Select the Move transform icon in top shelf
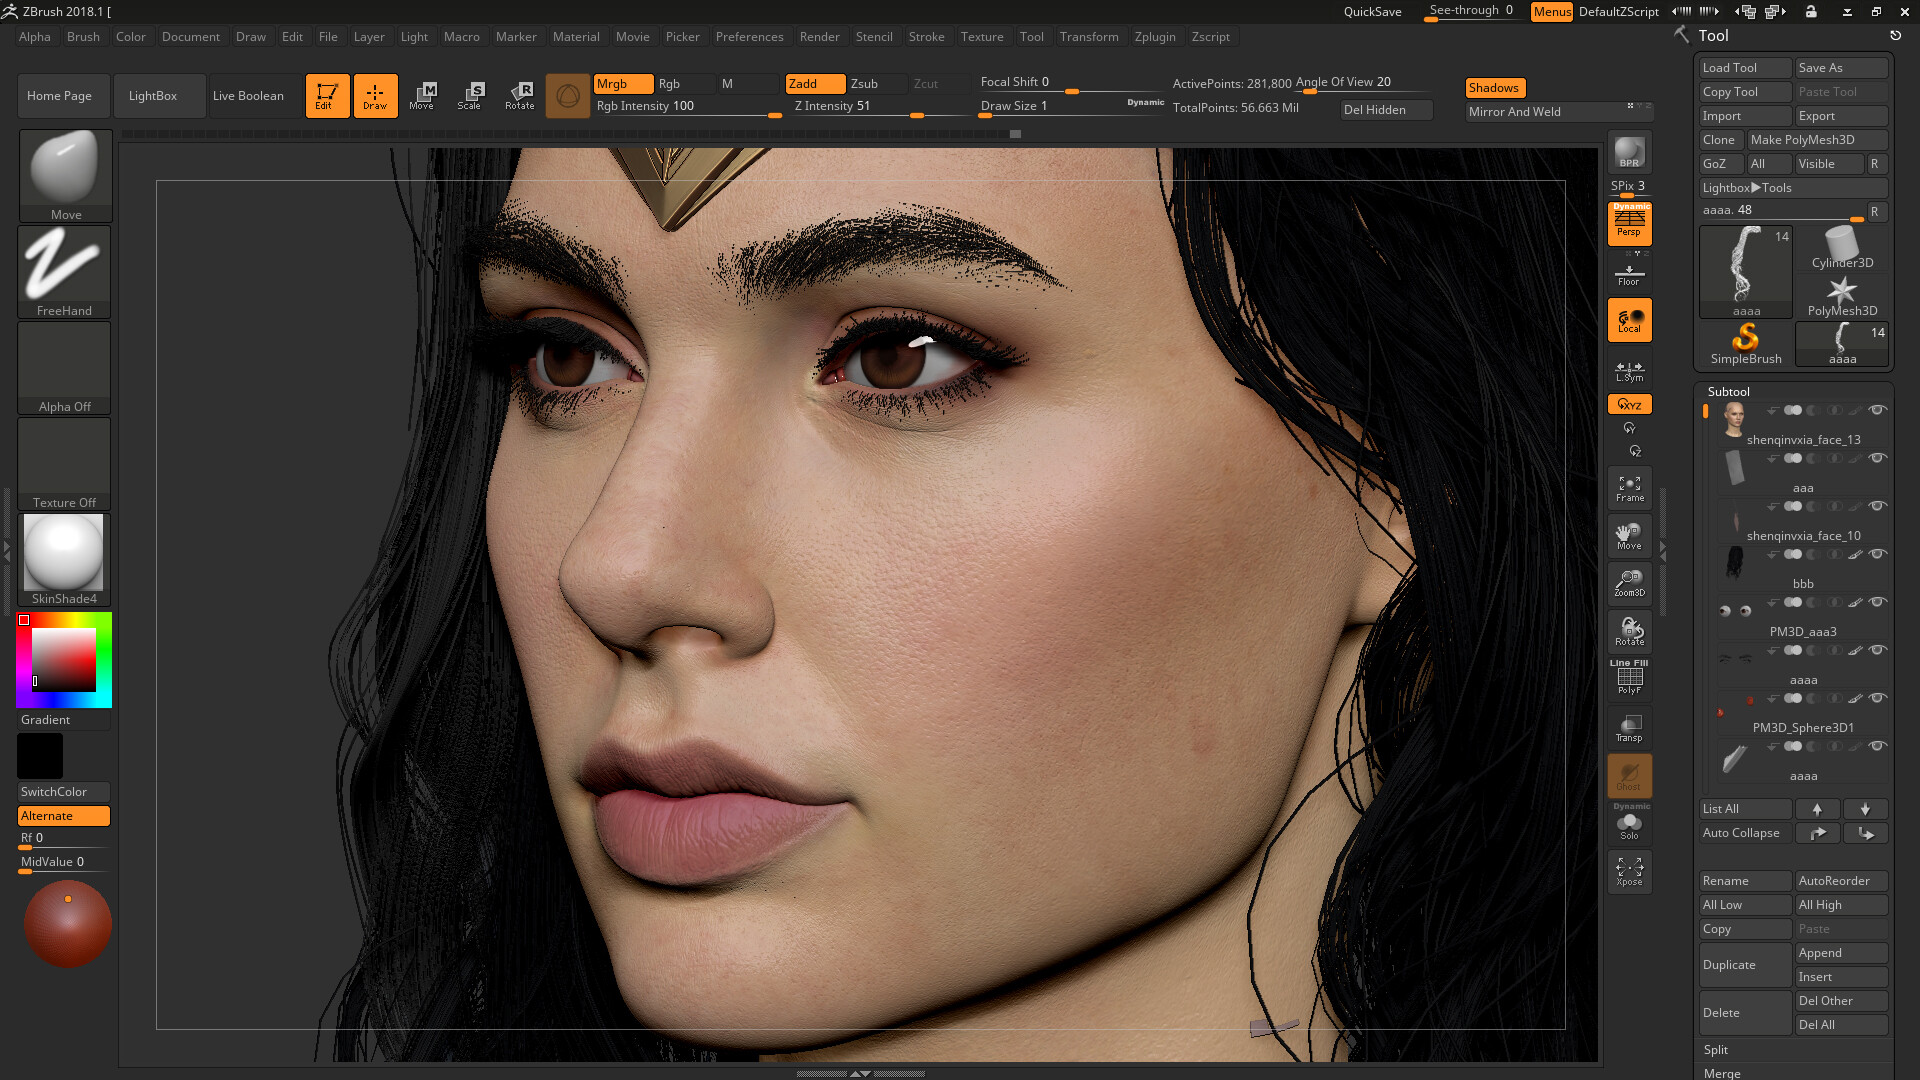Viewport: 1920px width, 1080px height. click(x=422, y=96)
